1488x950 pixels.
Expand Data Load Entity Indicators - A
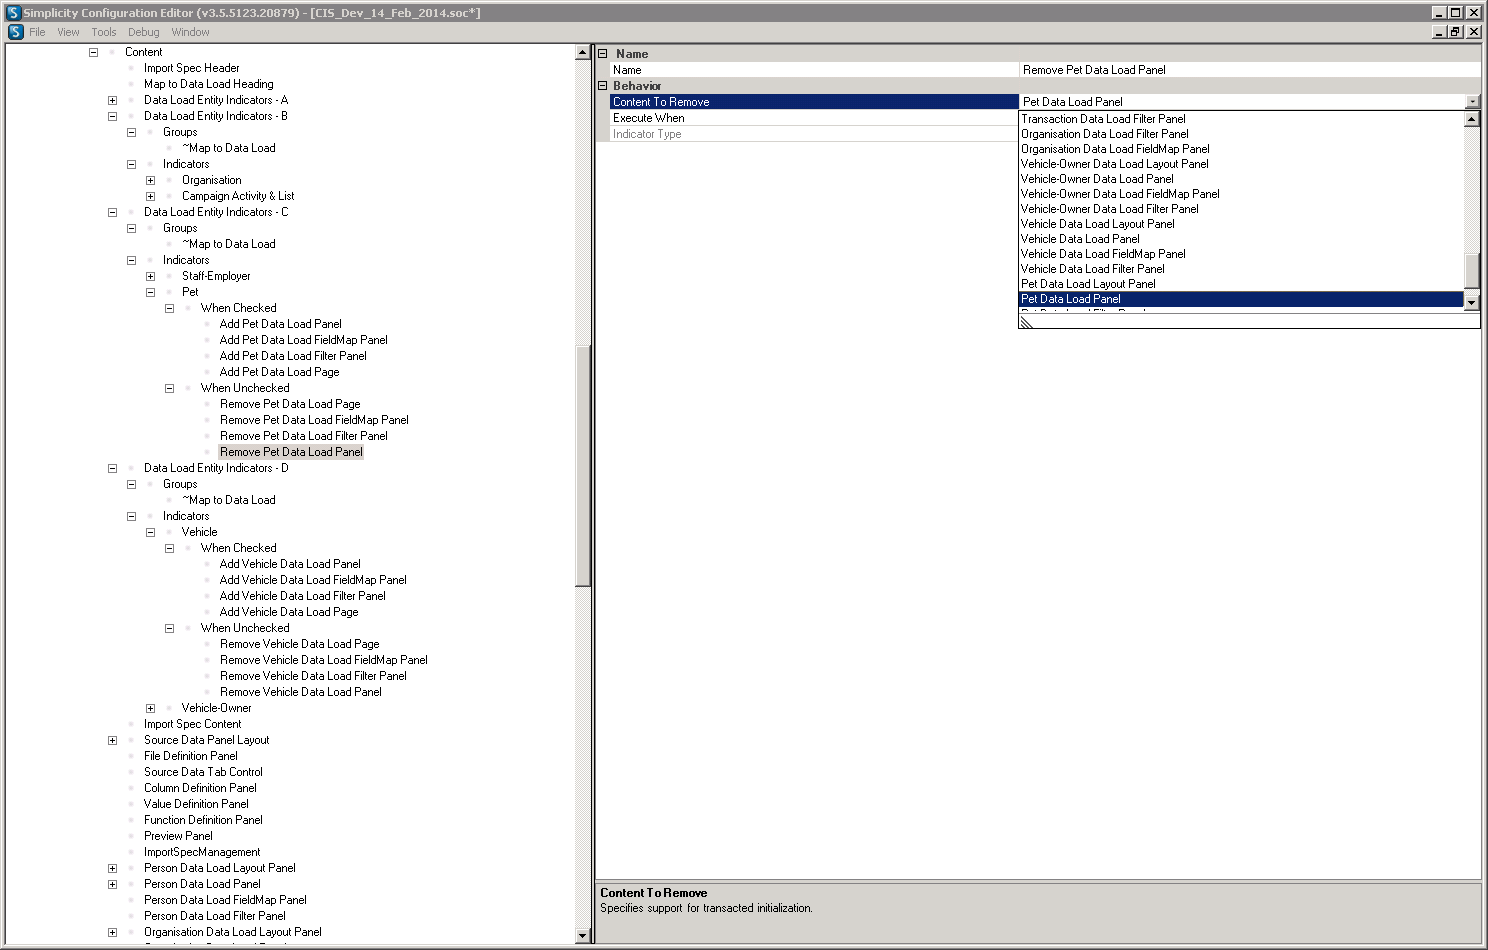112,100
